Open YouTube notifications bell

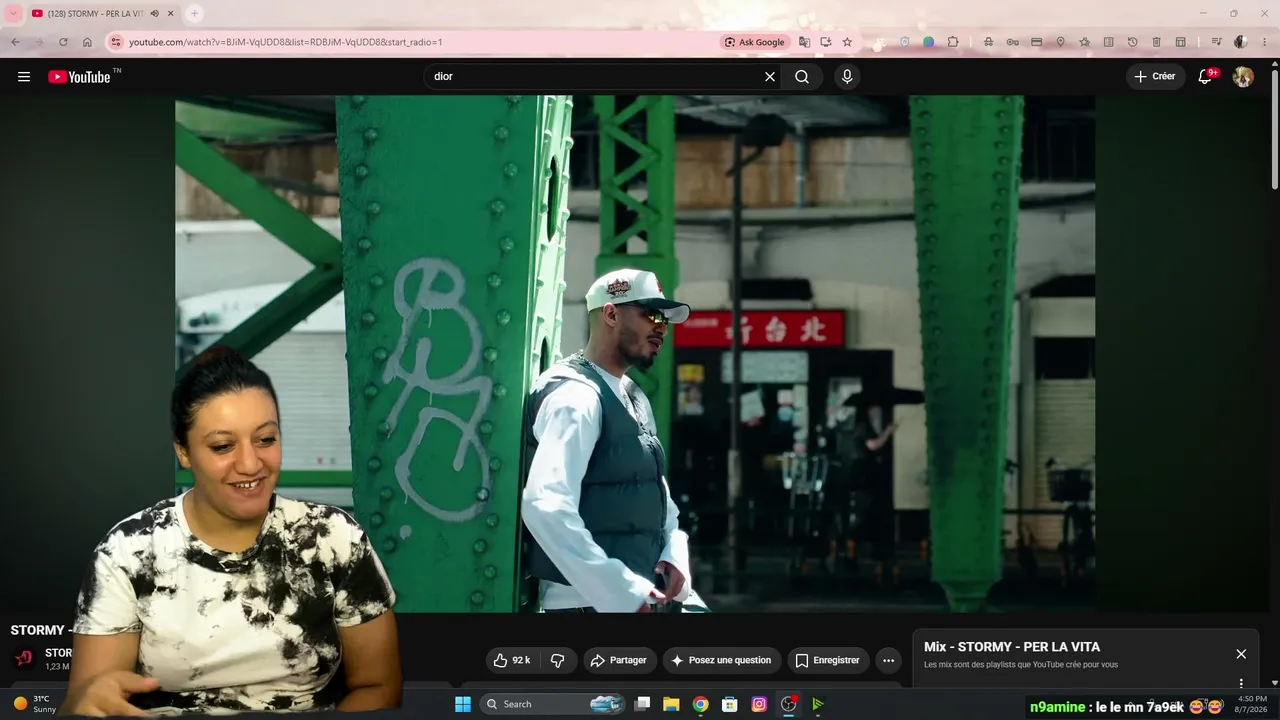tap(1206, 77)
